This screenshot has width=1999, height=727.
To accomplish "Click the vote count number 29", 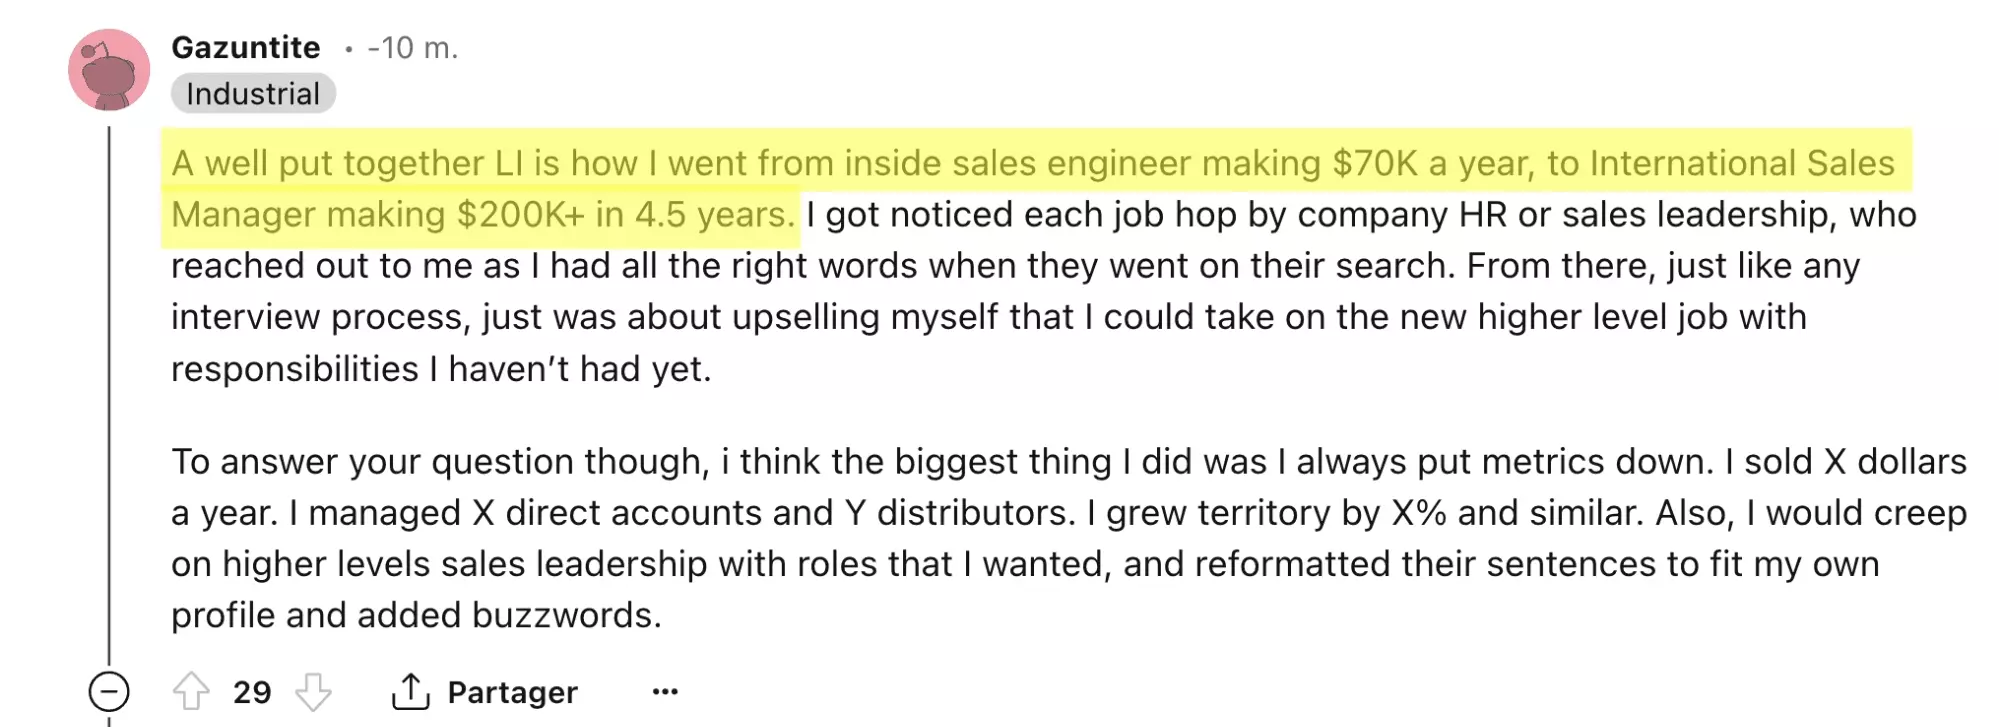I will click(x=252, y=692).
